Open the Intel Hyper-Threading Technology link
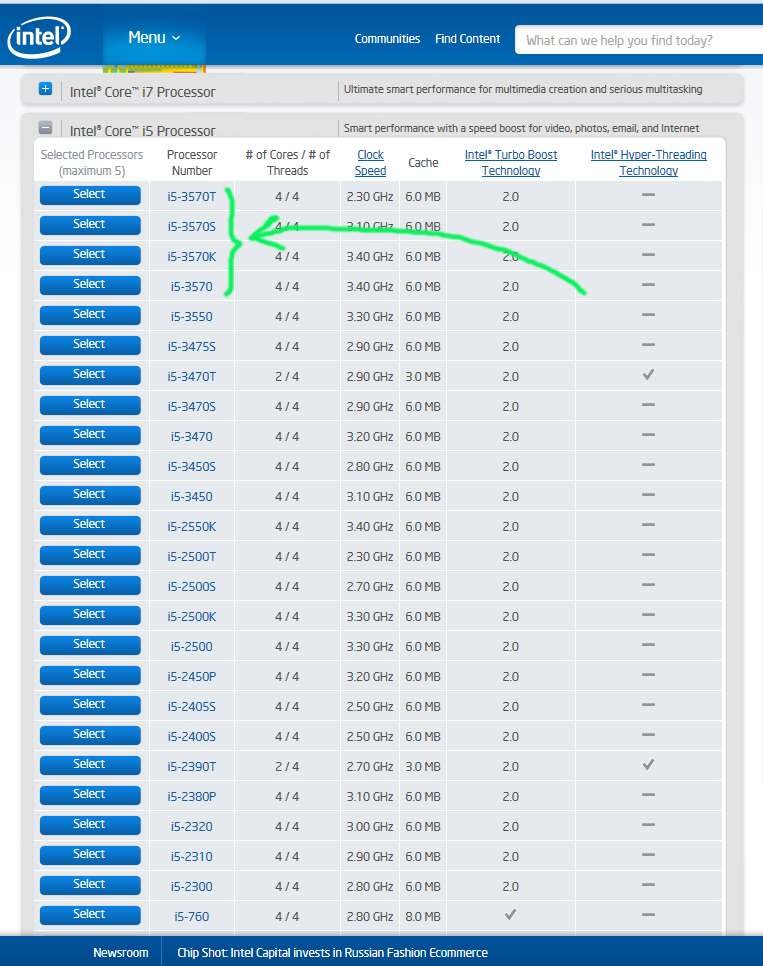This screenshot has width=763, height=966. click(648, 163)
